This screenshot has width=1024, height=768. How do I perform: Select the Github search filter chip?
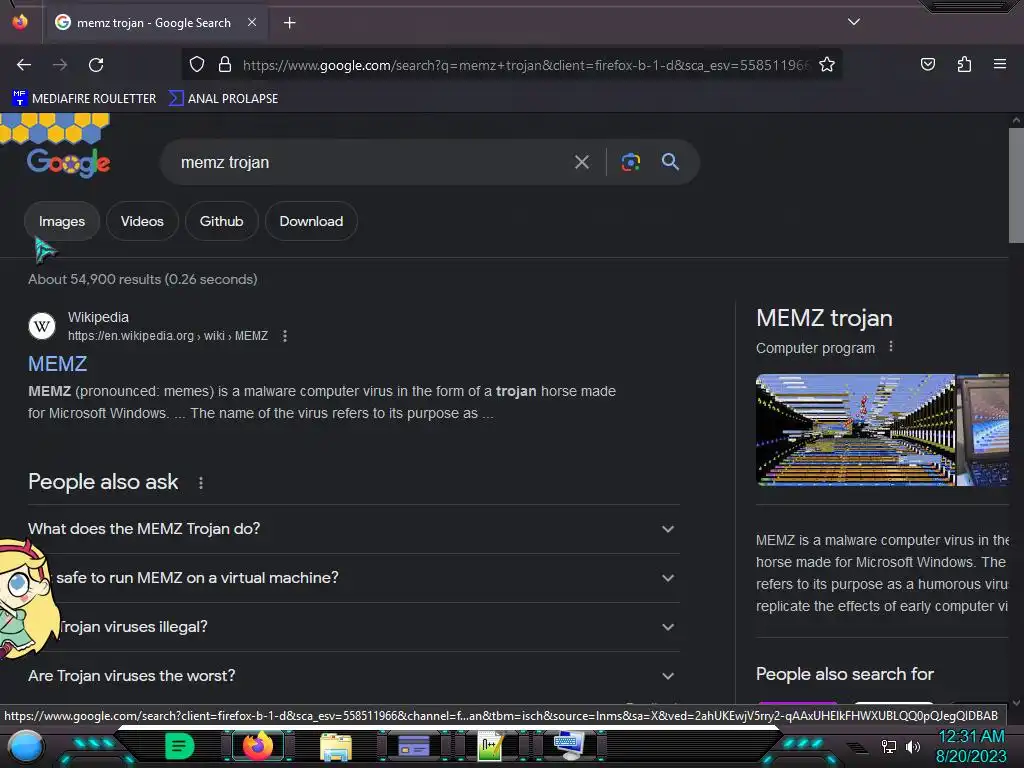[x=221, y=221]
